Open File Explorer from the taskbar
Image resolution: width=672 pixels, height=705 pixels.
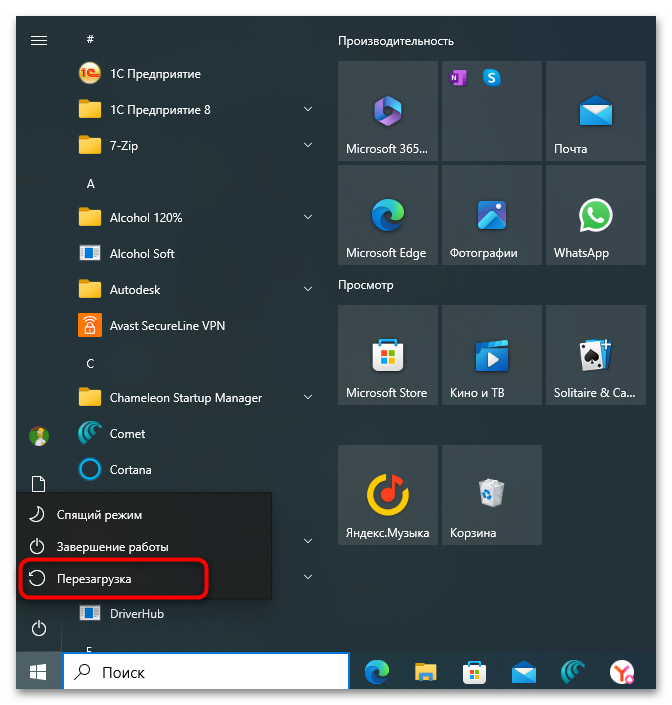click(425, 672)
